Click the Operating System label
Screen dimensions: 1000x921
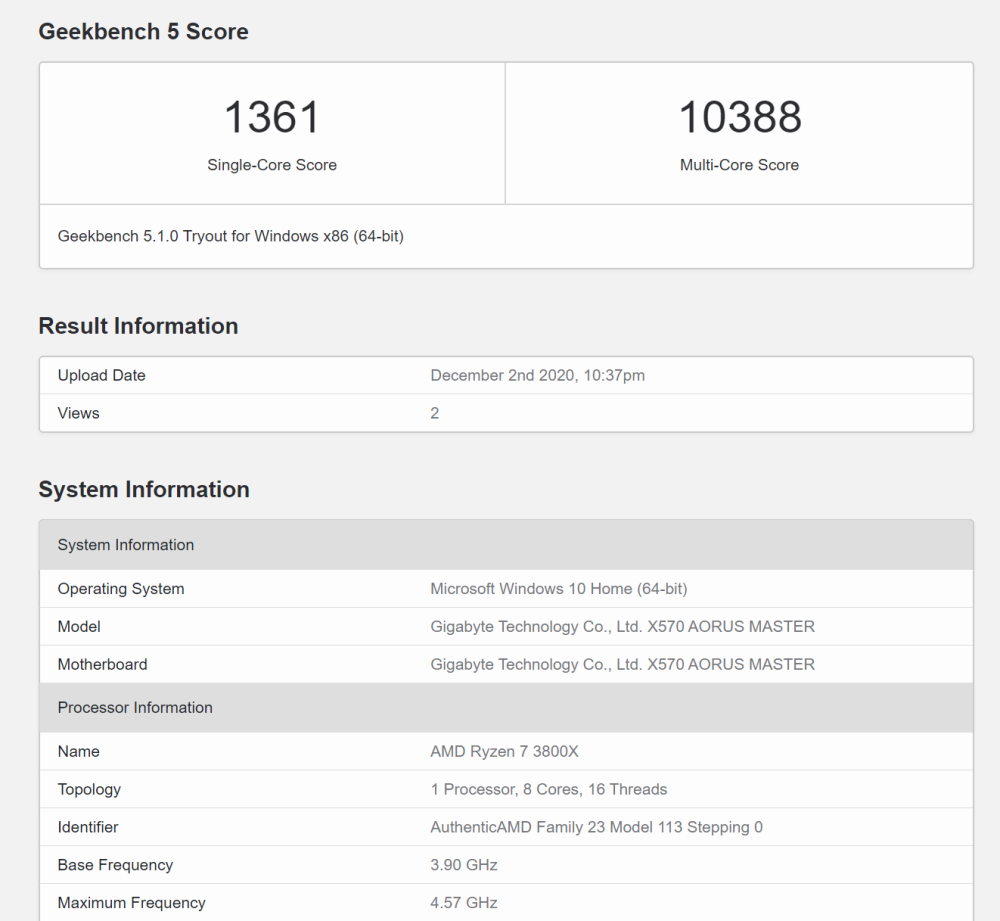tap(121, 588)
